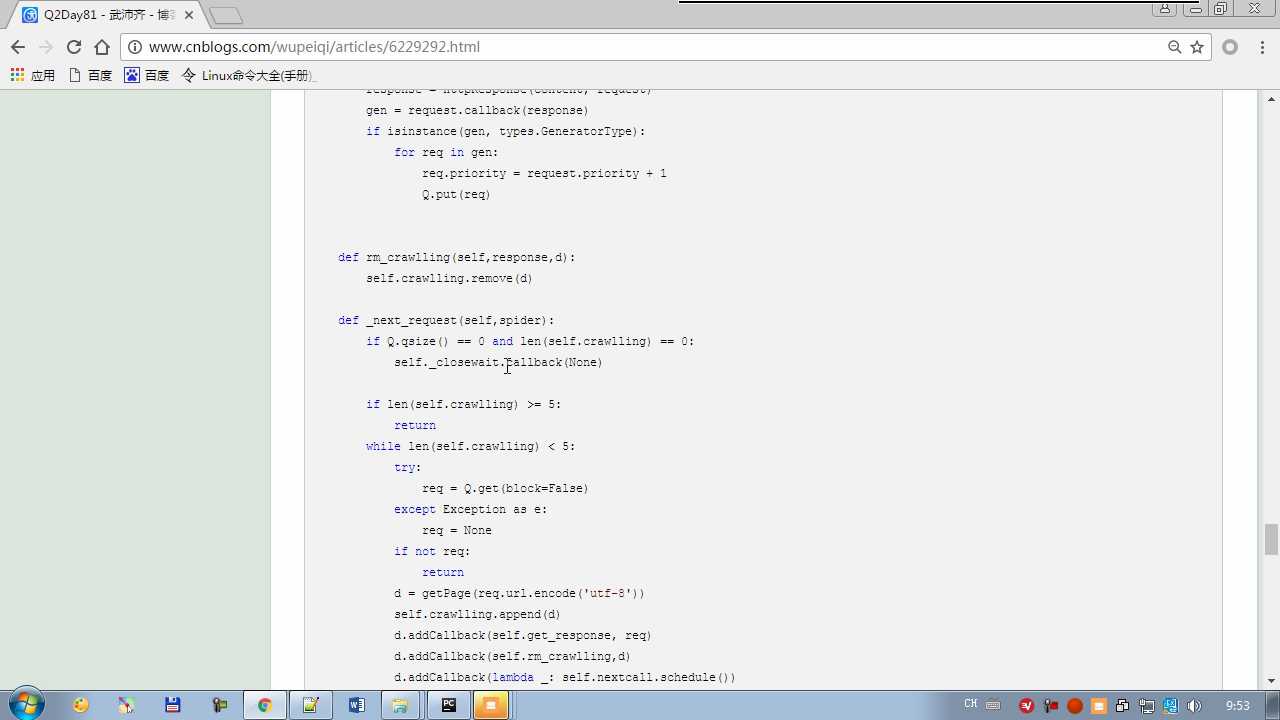Click 'if isinstance(gen, types.GeneratorType):' line

coord(505,132)
